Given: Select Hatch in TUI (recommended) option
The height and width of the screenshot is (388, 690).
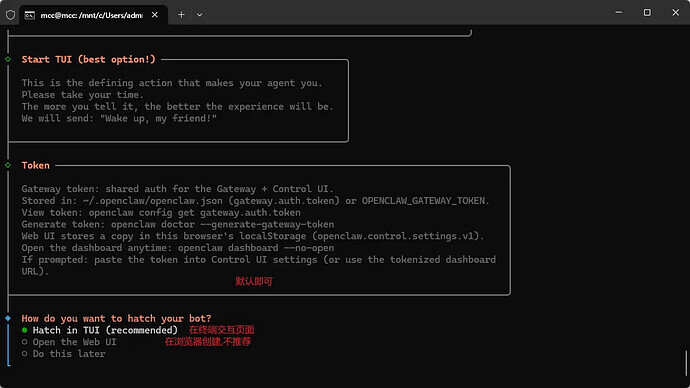Looking at the screenshot, I should (100, 330).
